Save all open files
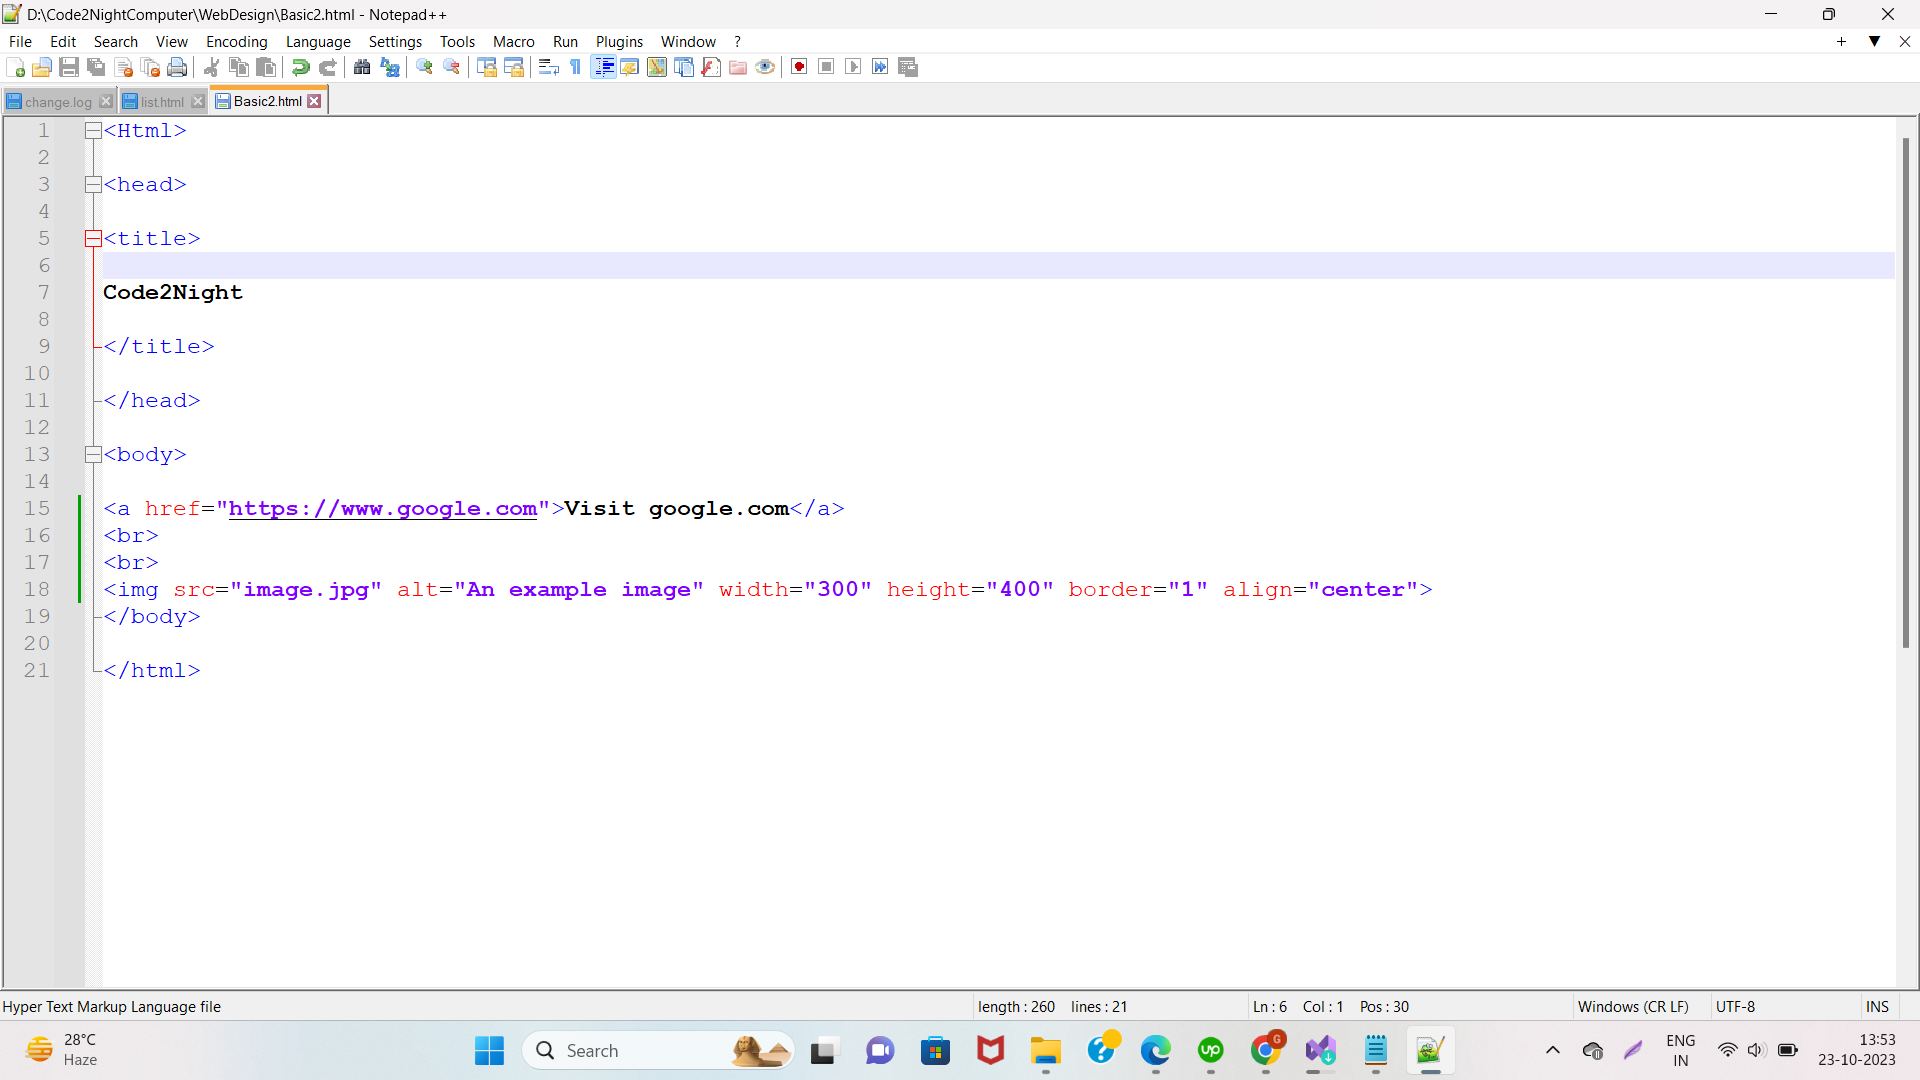Viewport: 1920px width, 1080px height. coord(96,67)
